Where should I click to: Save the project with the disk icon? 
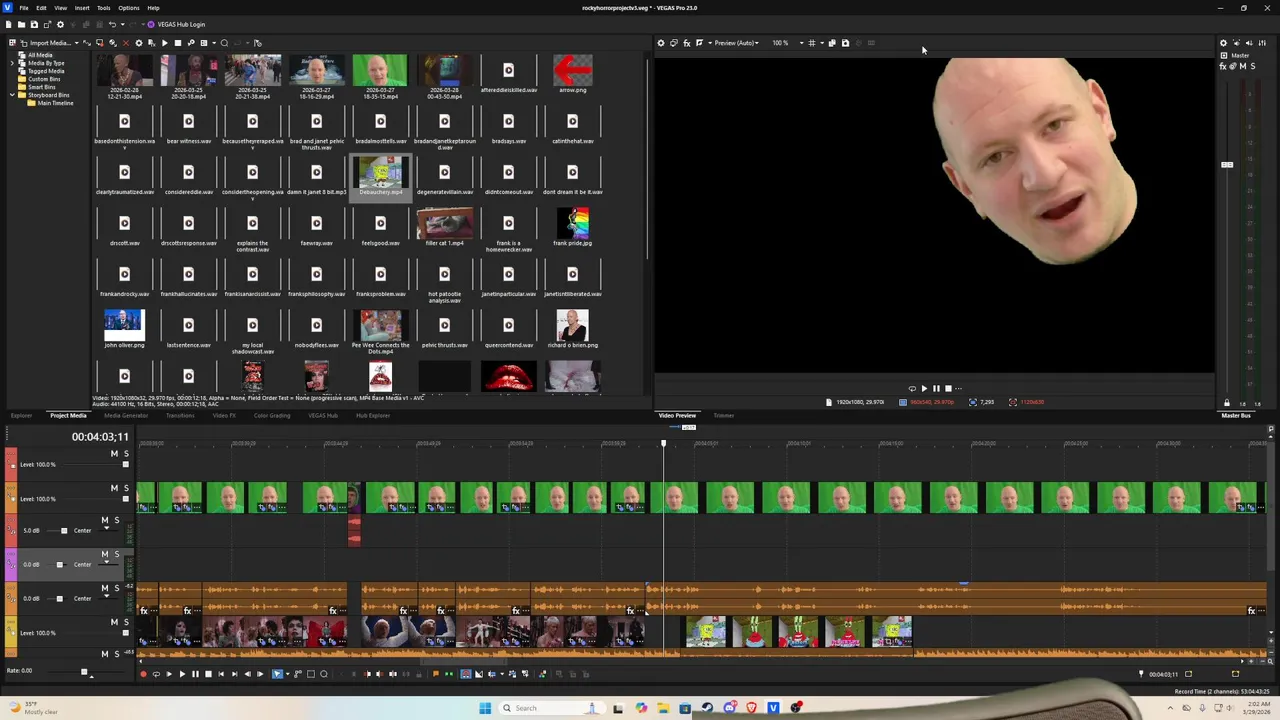tap(34, 24)
